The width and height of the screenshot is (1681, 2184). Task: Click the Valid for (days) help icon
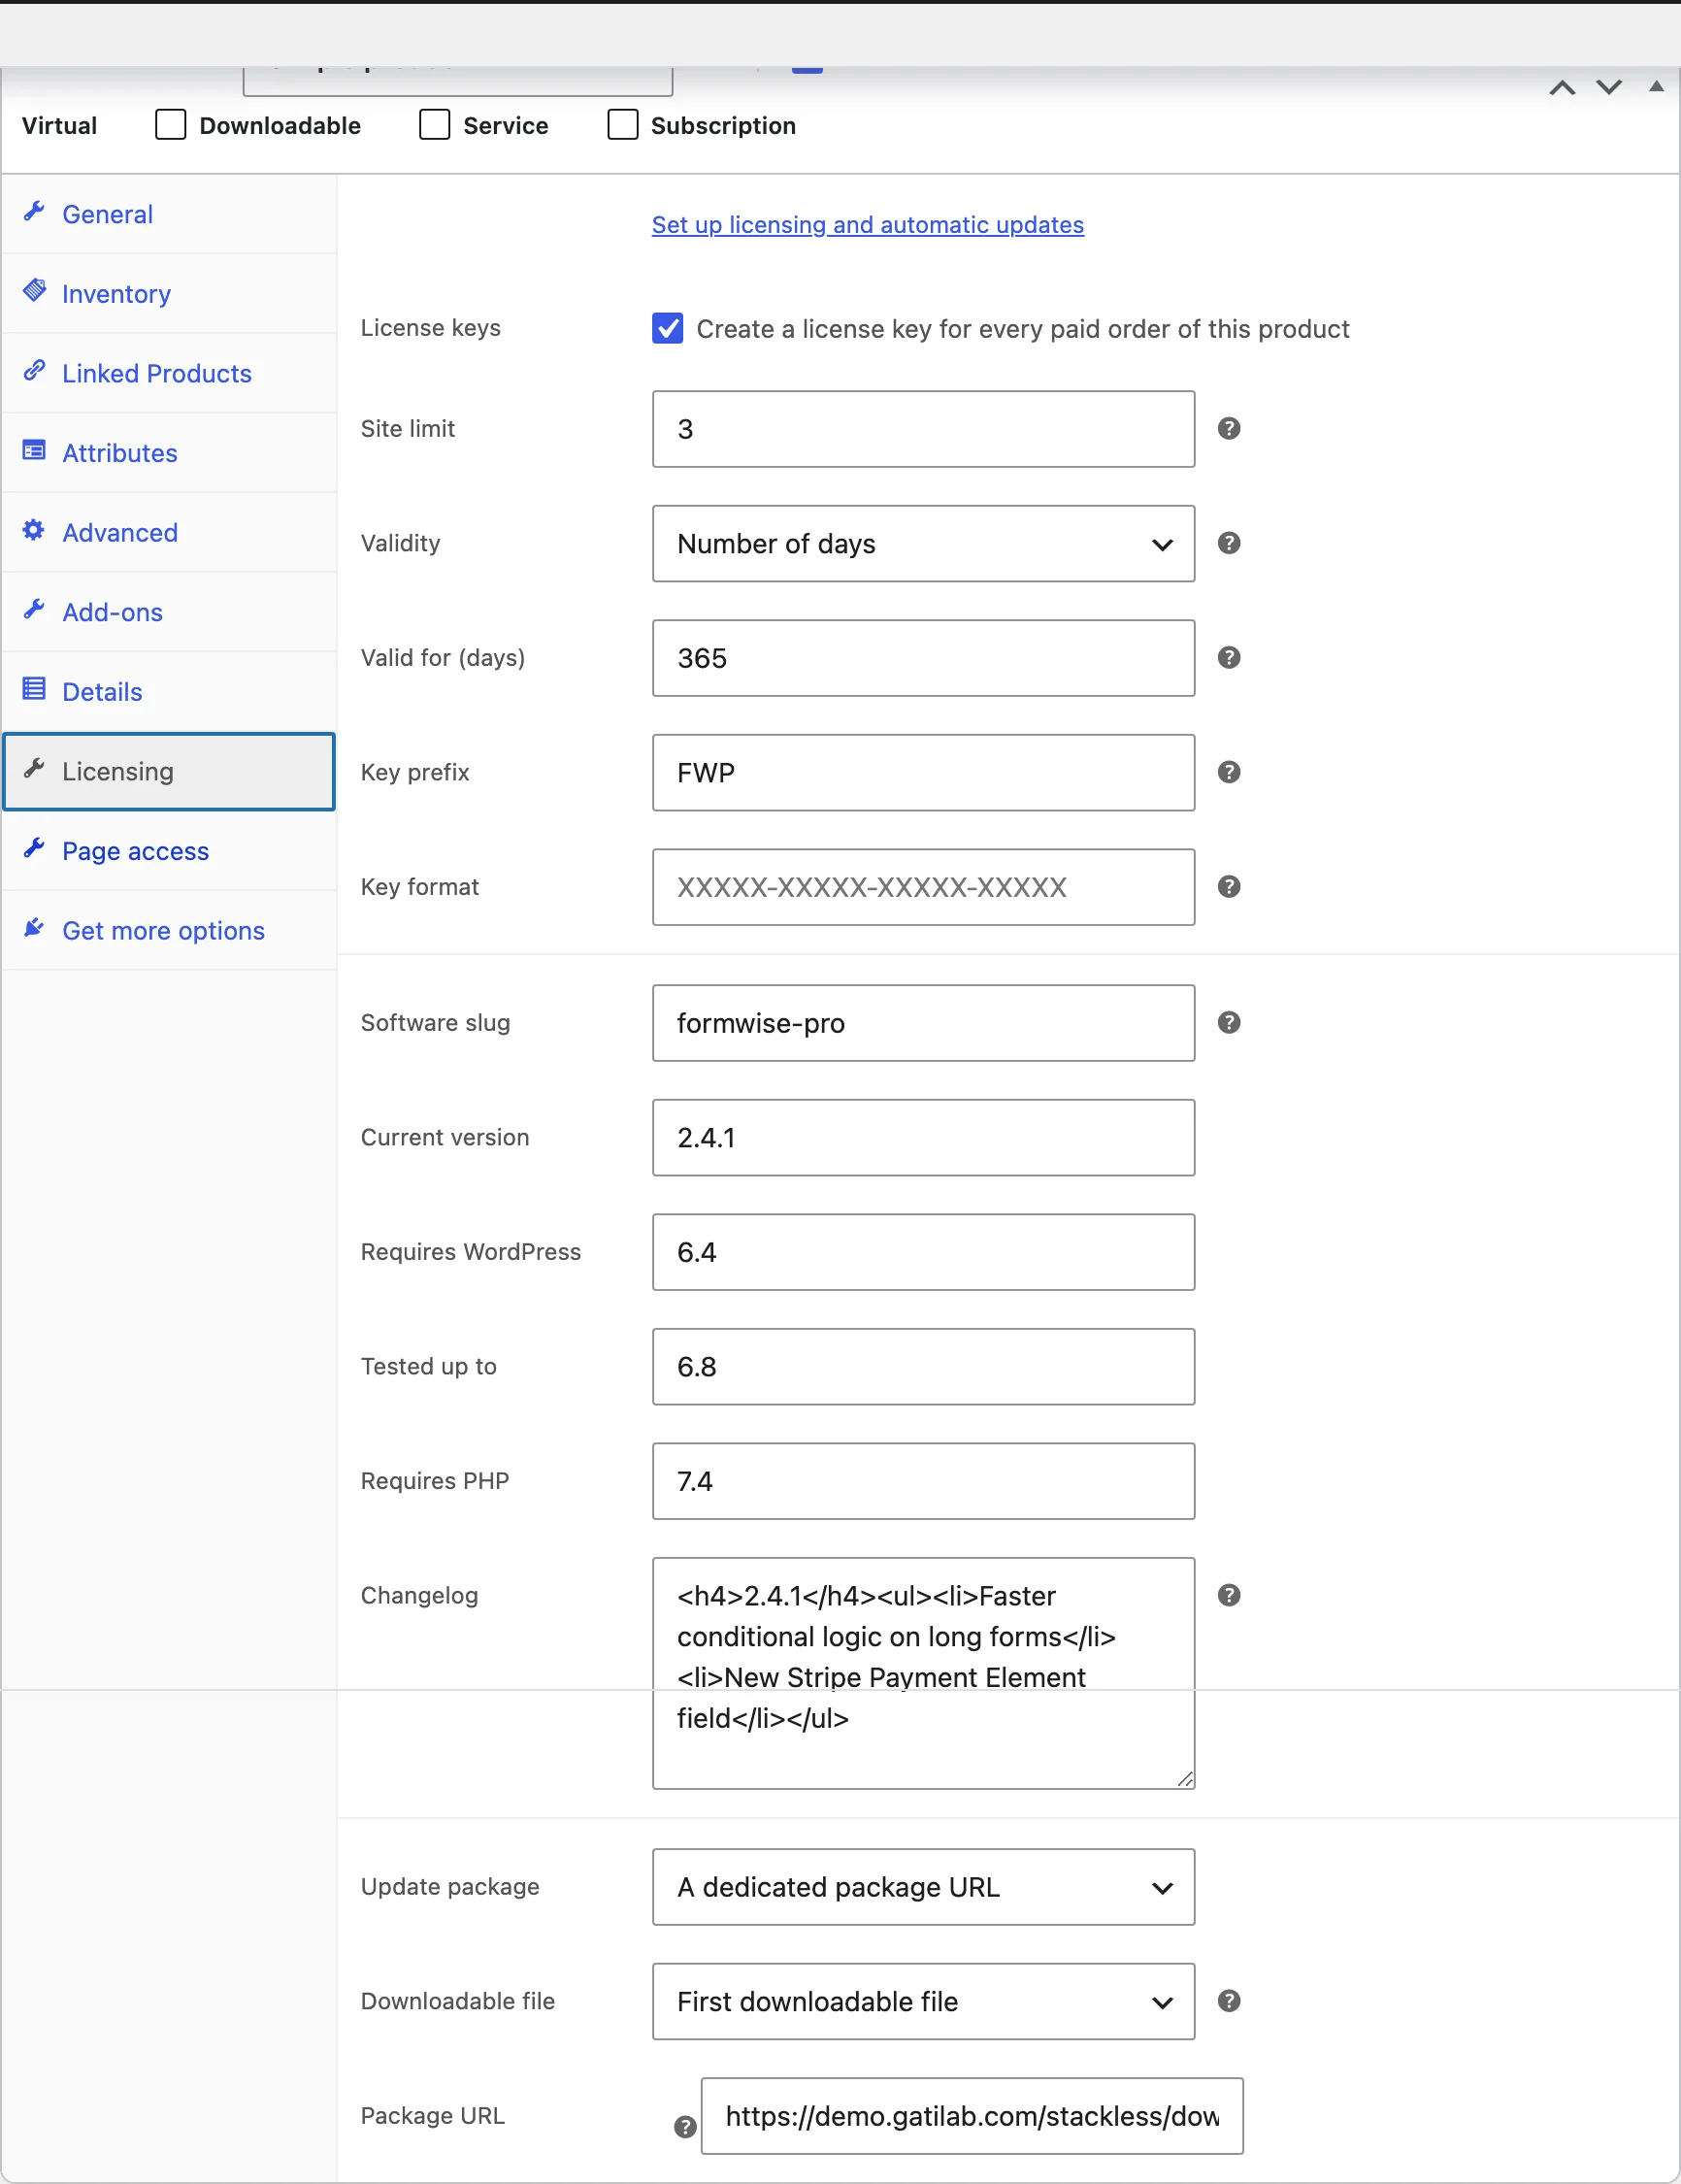point(1229,658)
